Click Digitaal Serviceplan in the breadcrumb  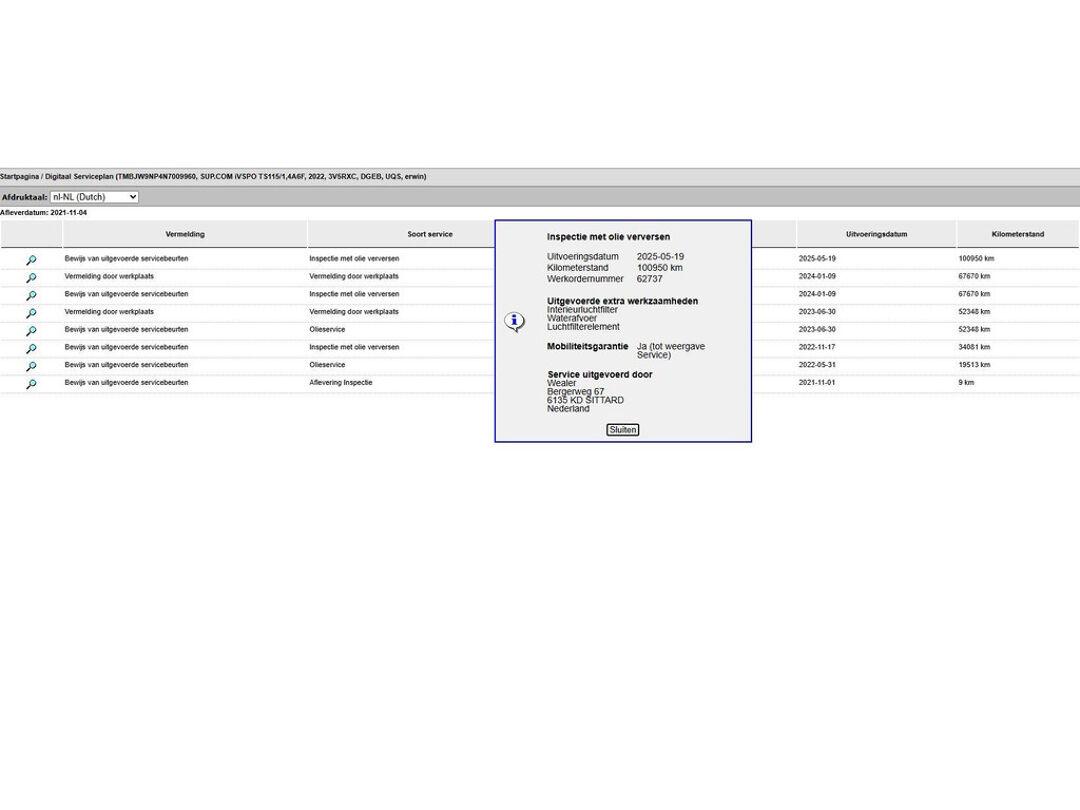pyautogui.click(x=79, y=177)
